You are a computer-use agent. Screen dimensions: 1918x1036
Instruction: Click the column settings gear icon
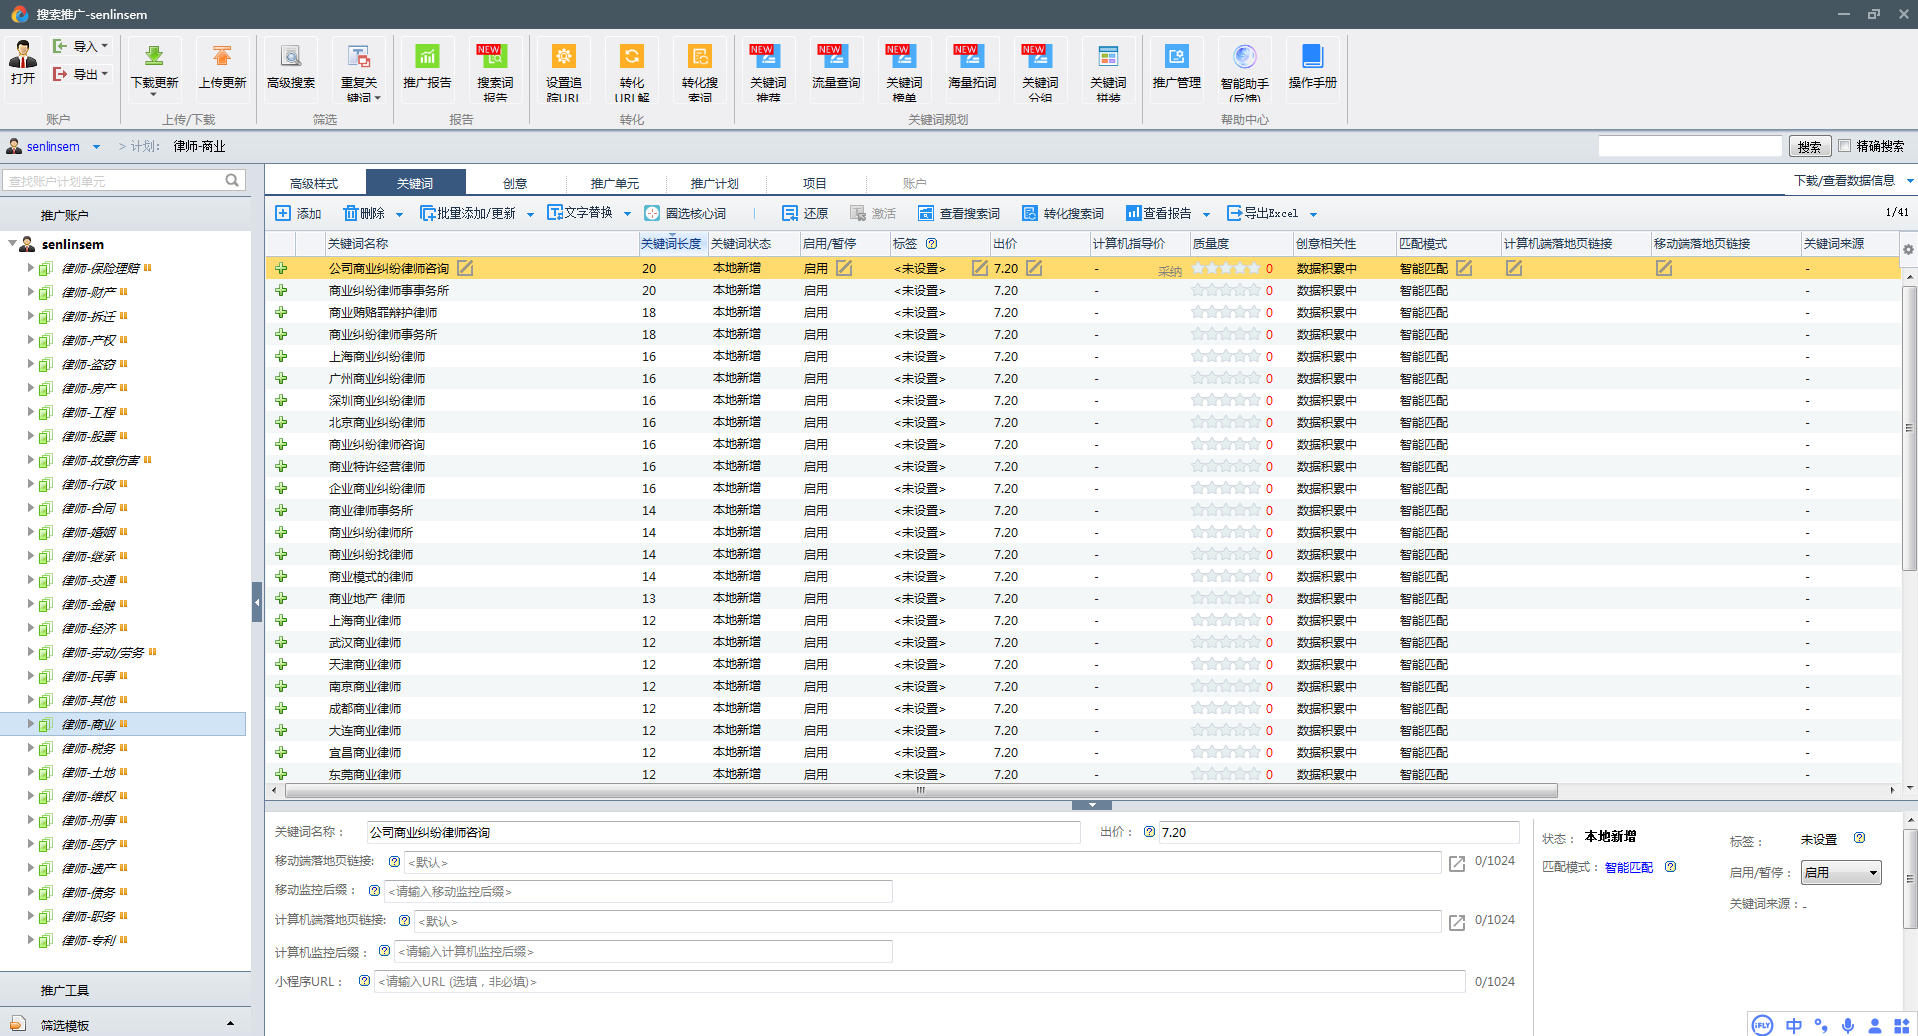point(1908,250)
